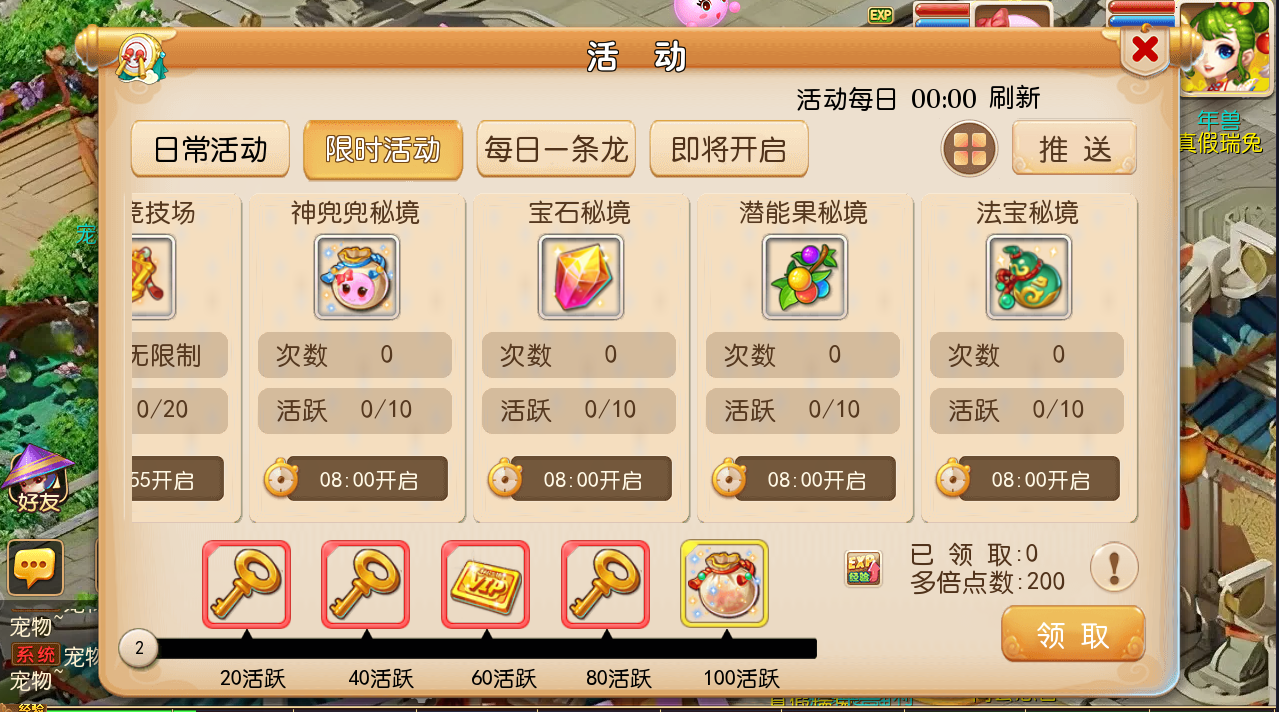Image resolution: width=1279 pixels, height=712 pixels.
Task: Open the 神兜兜秘境 pink pouch icon
Action: click(x=357, y=277)
